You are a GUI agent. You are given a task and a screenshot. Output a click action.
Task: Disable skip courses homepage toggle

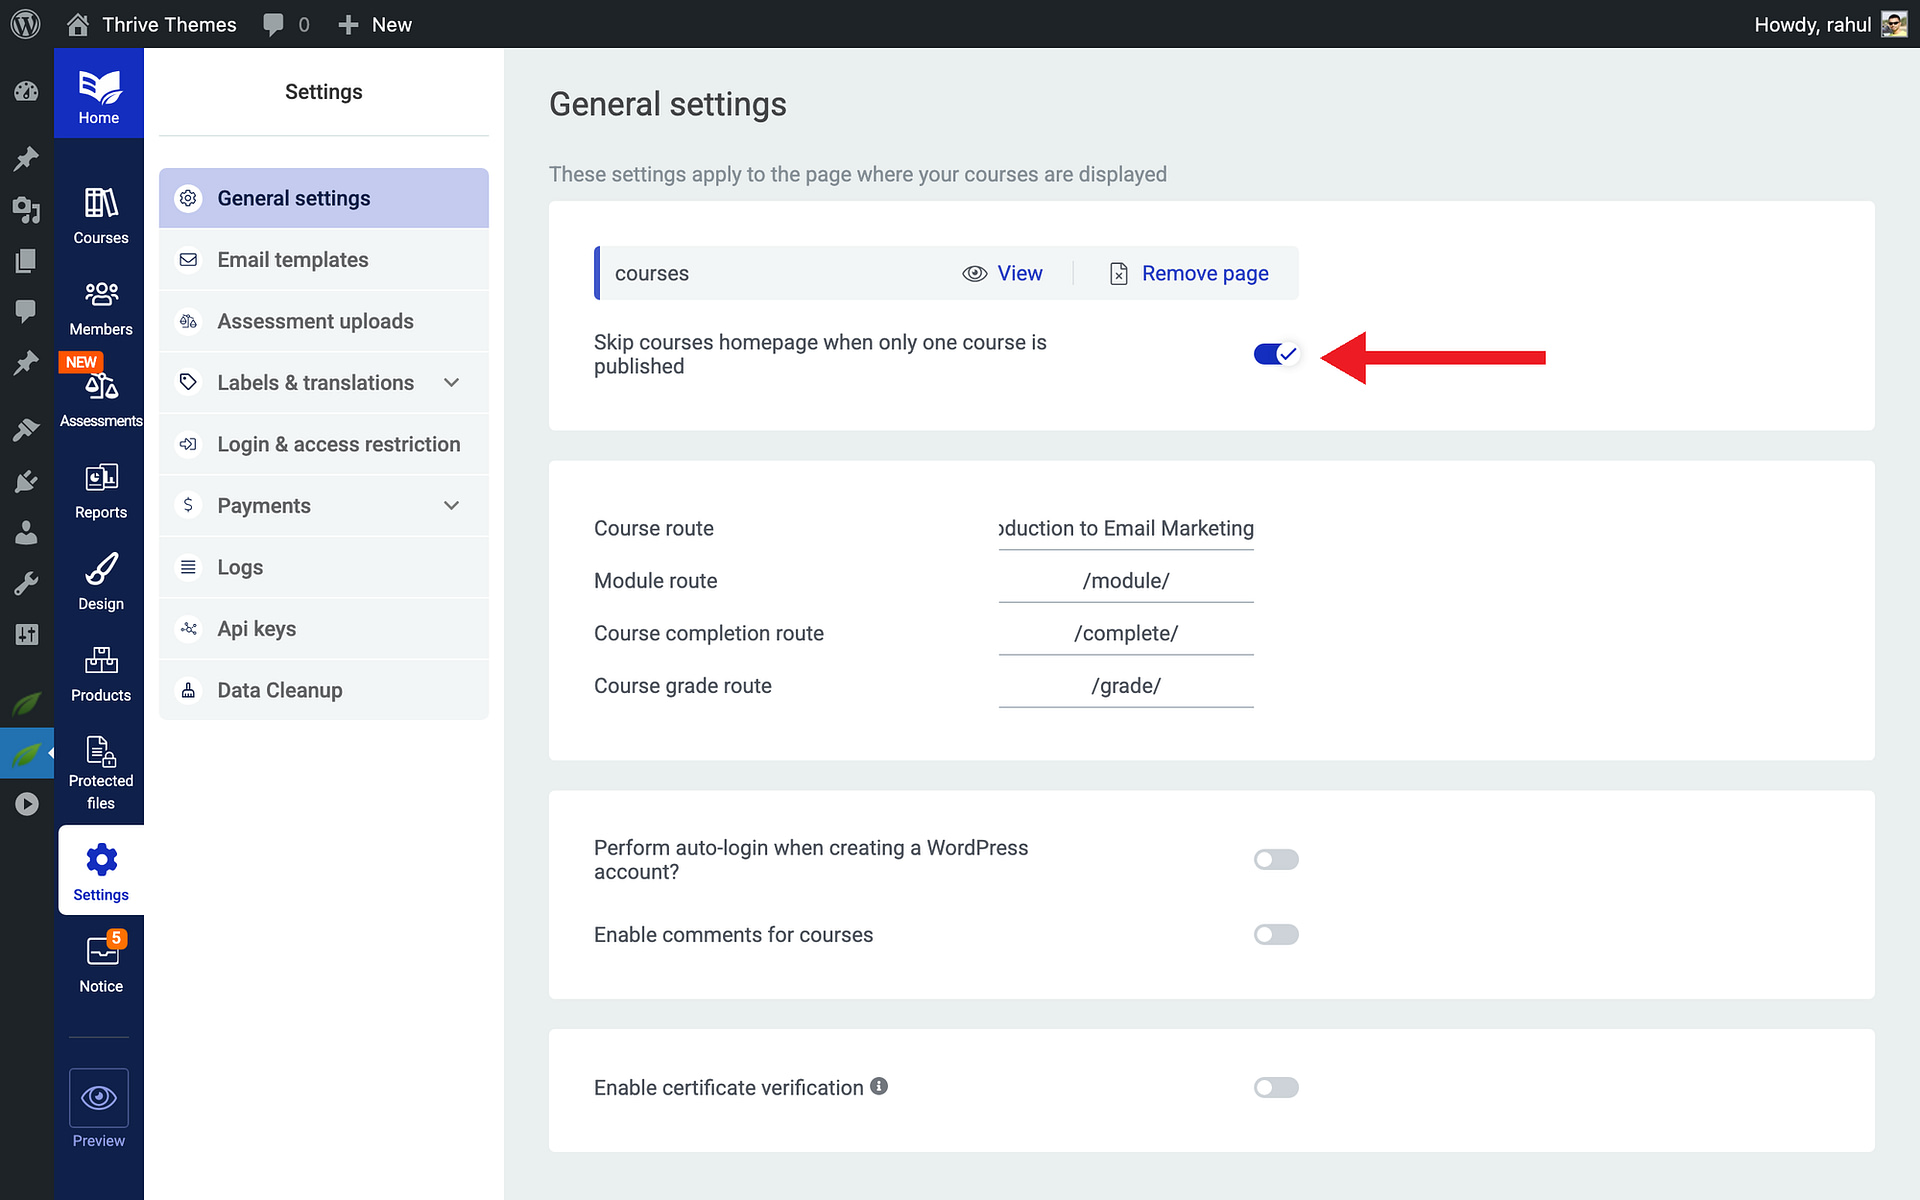[x=1276, y=353]
